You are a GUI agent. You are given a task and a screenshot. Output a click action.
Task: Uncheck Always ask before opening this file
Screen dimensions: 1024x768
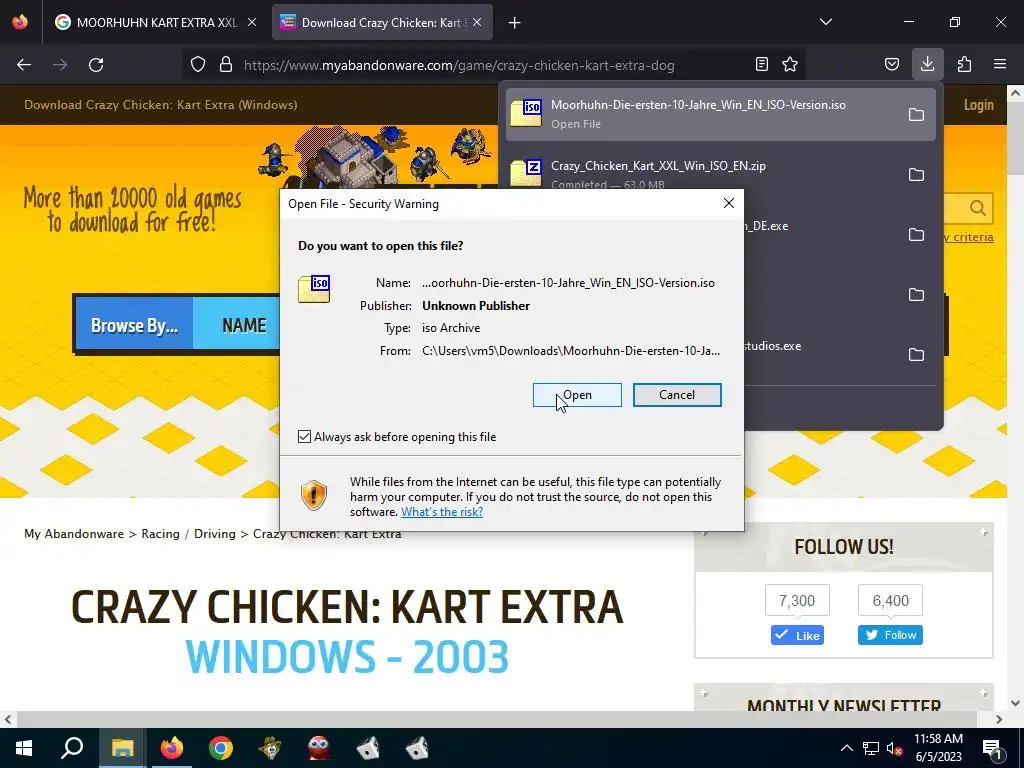[304, 436]
